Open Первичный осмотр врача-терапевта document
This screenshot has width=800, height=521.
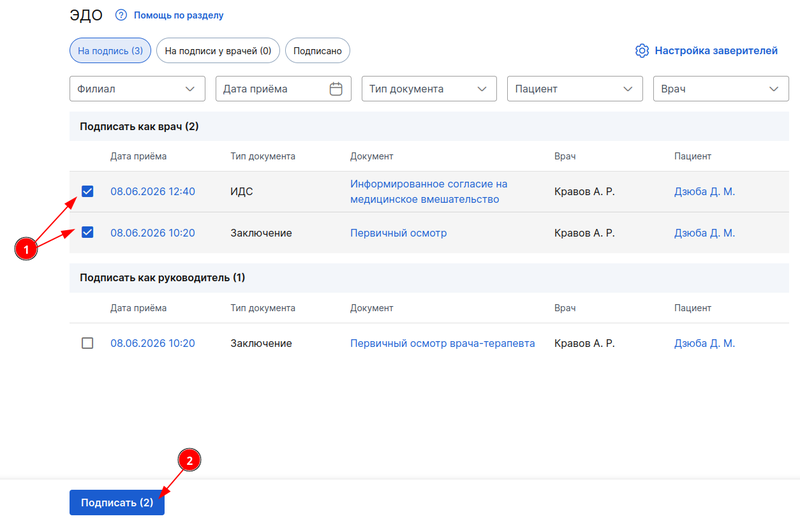[442, 343]
